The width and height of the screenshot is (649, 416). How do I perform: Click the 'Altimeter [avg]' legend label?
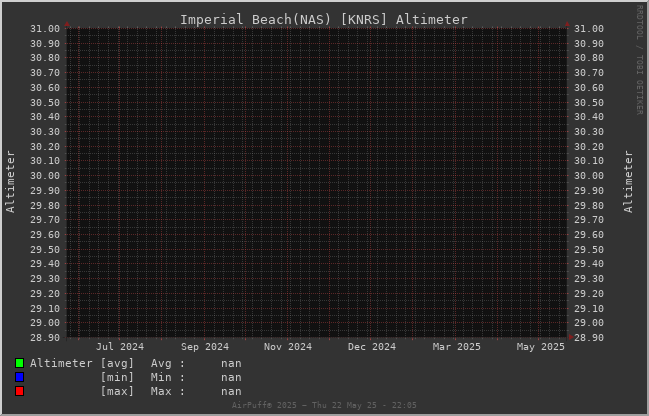point(82,363)
